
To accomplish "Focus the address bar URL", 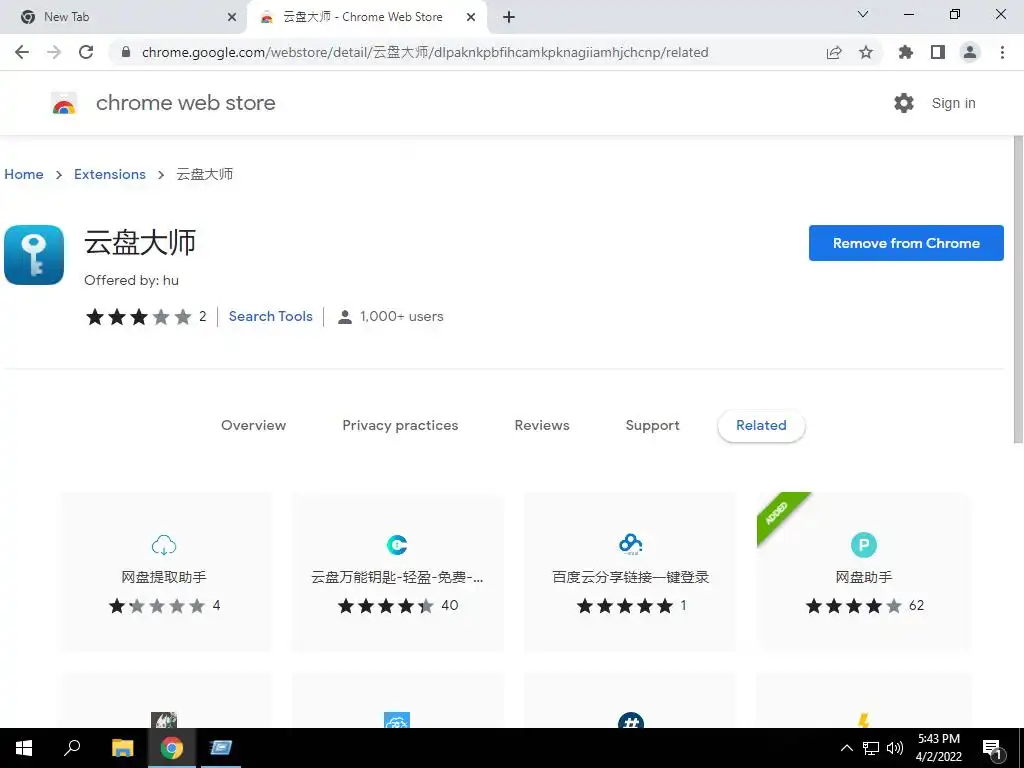I will point(424,52).
